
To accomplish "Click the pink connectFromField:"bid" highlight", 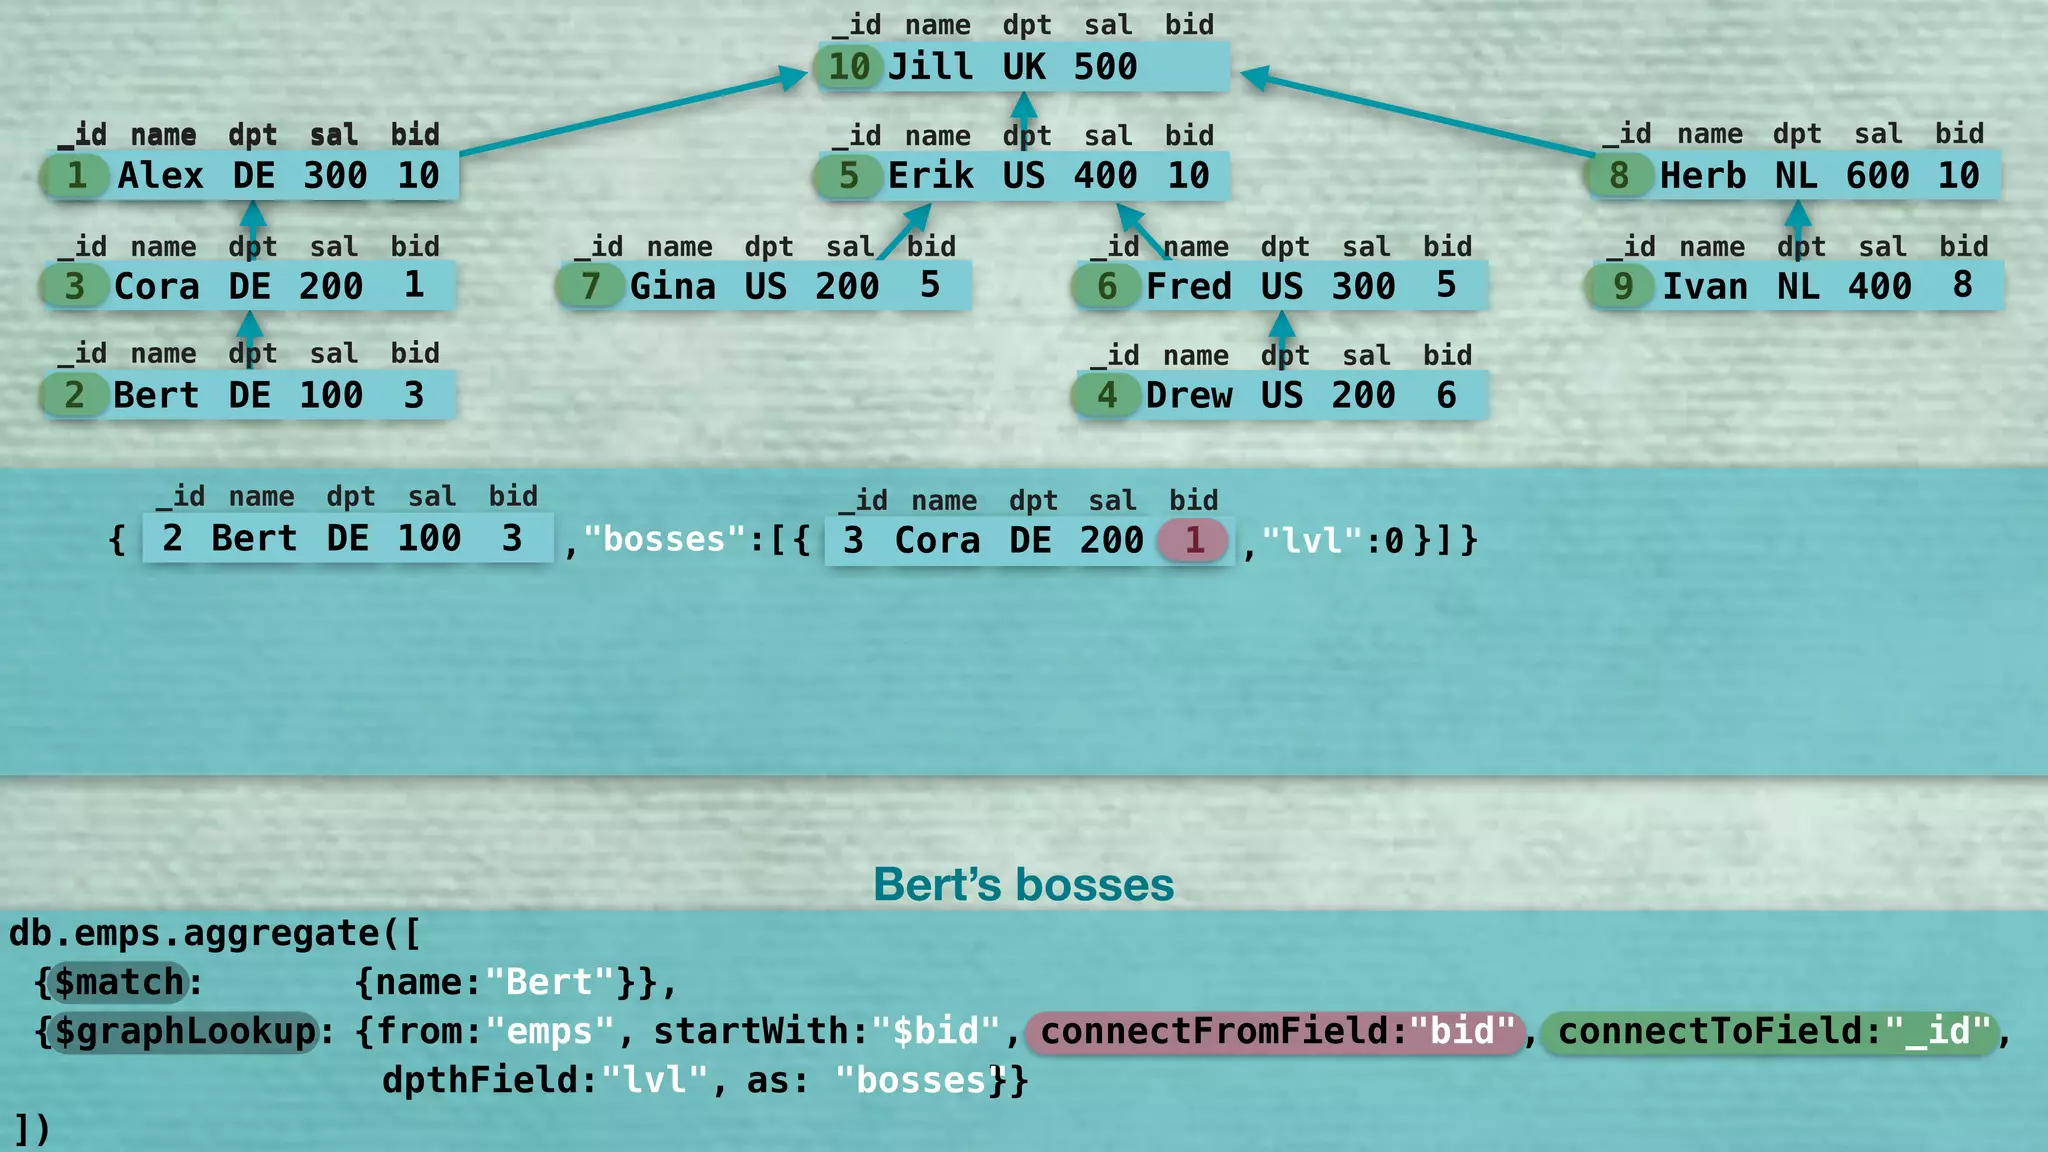I will click(x=1276, y=1031).
